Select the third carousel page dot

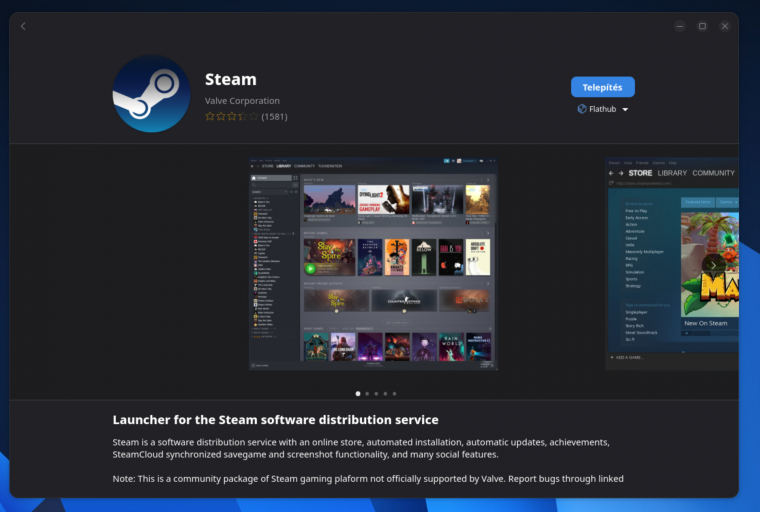(376, 394)
